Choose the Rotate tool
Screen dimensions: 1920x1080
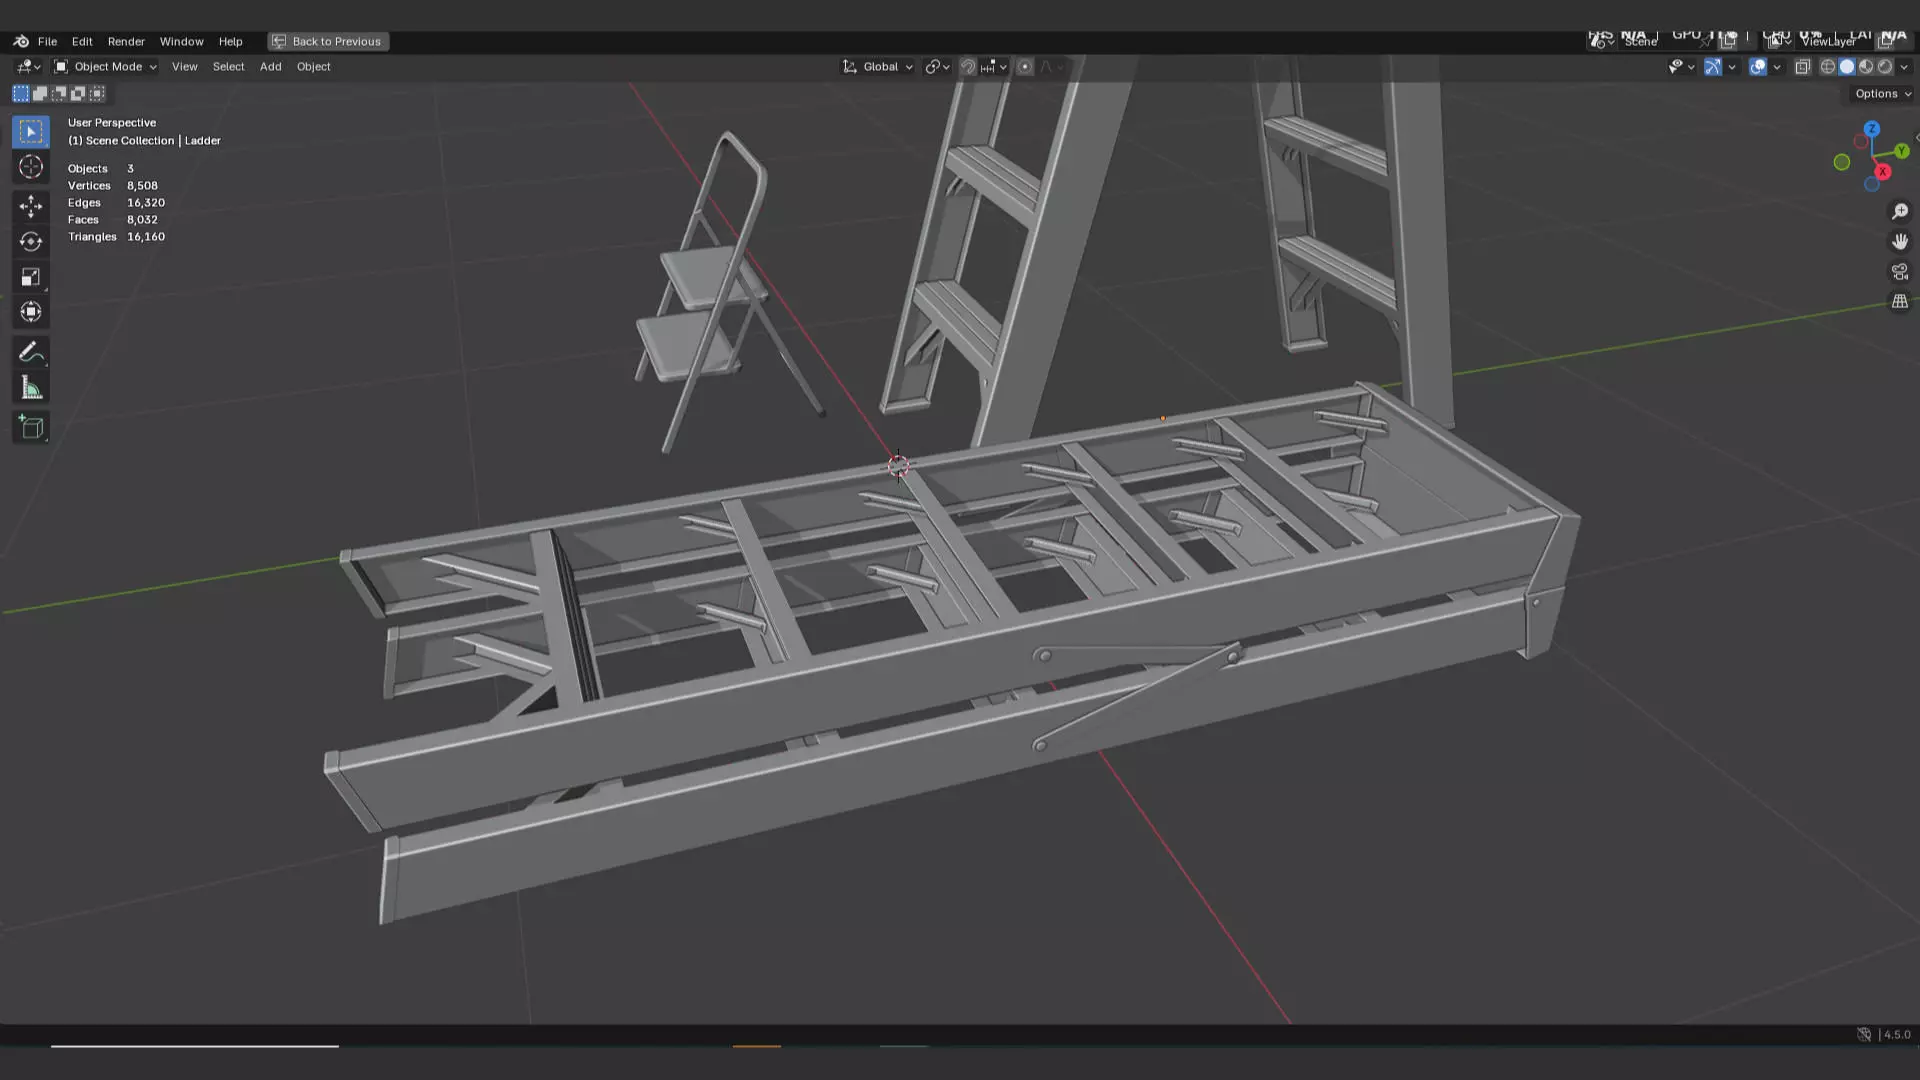point(31,241)
